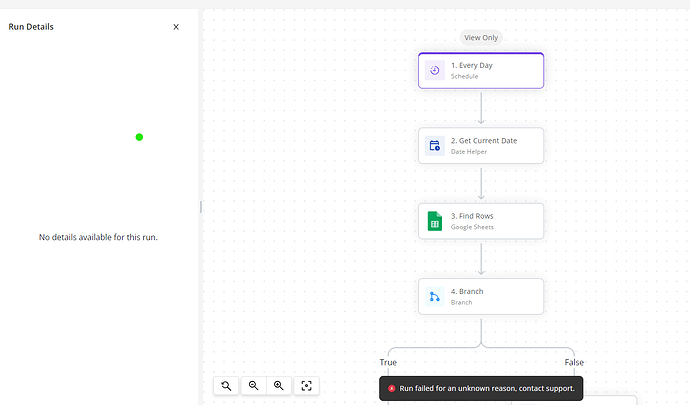This screenshot has width=690, height=405.
Task: Click the run failed error notification
Action: click(481, 388)
